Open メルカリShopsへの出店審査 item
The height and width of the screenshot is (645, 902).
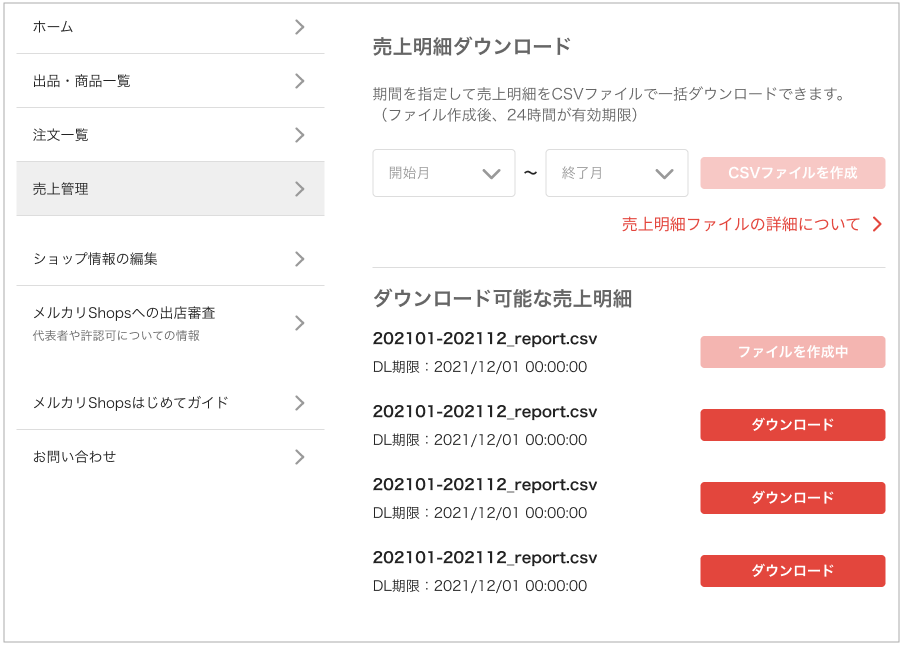pyautogui.click(x=170, y=323)
